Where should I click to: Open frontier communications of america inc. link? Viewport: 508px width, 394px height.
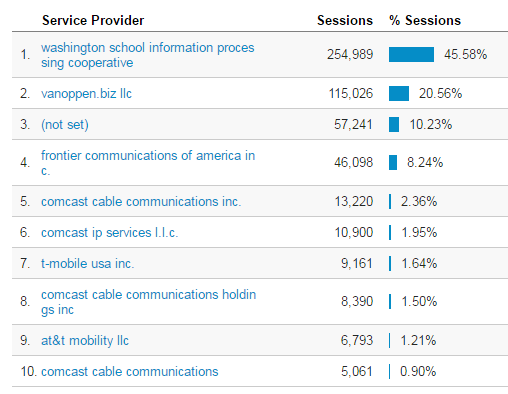148,163
